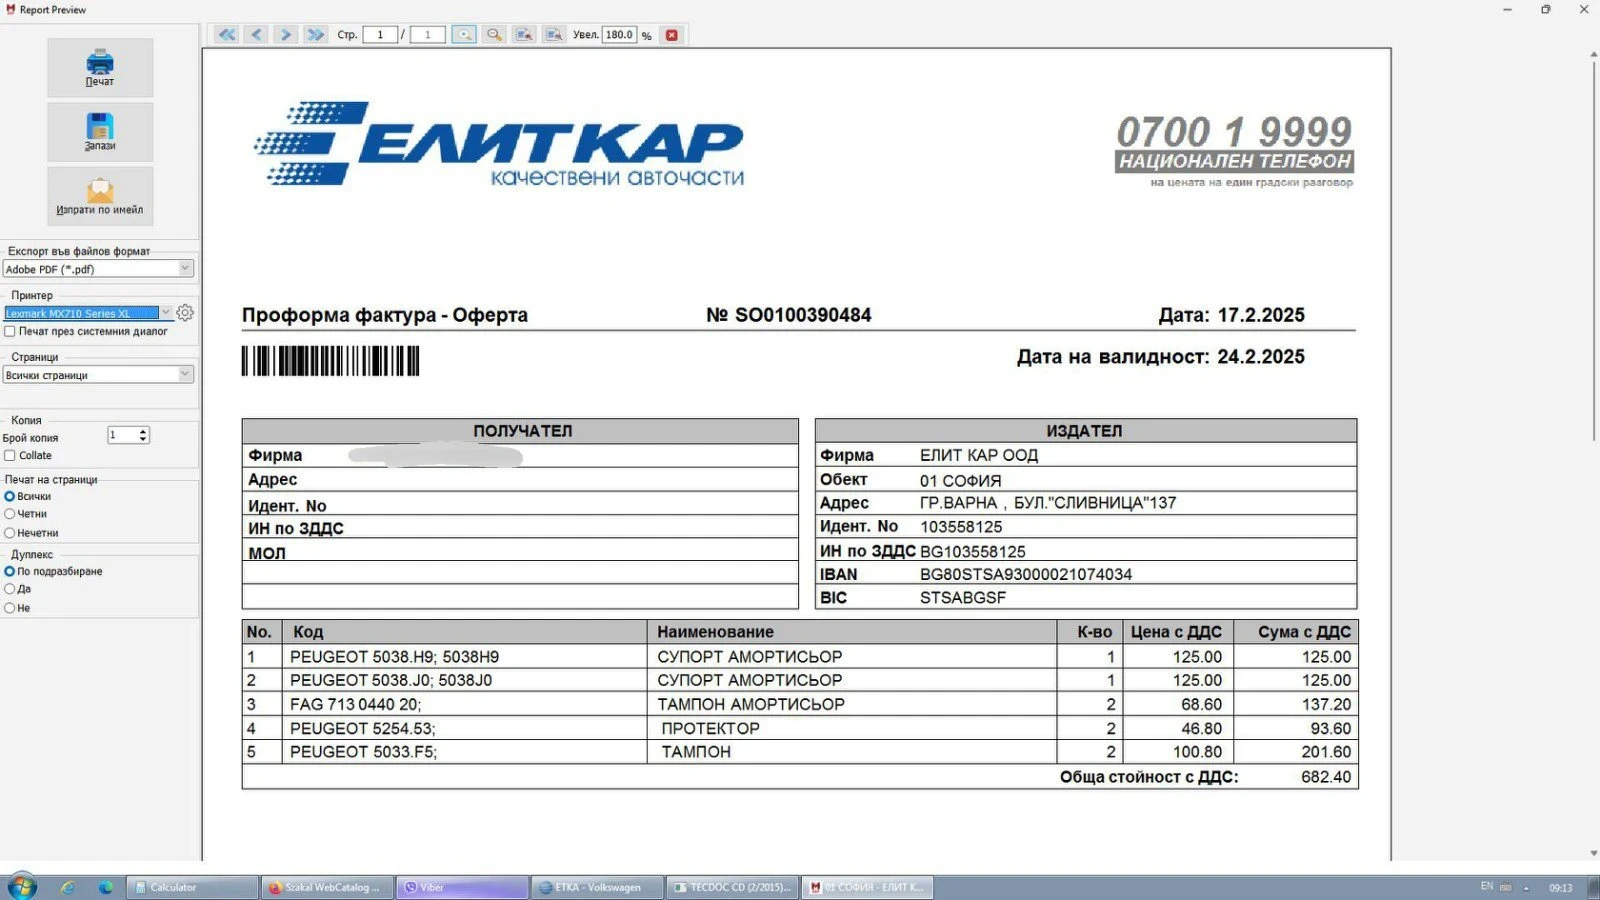Close preview with red X toolbar button
This screenshot has width=1600, height=900.
click(x=672, y=35)
